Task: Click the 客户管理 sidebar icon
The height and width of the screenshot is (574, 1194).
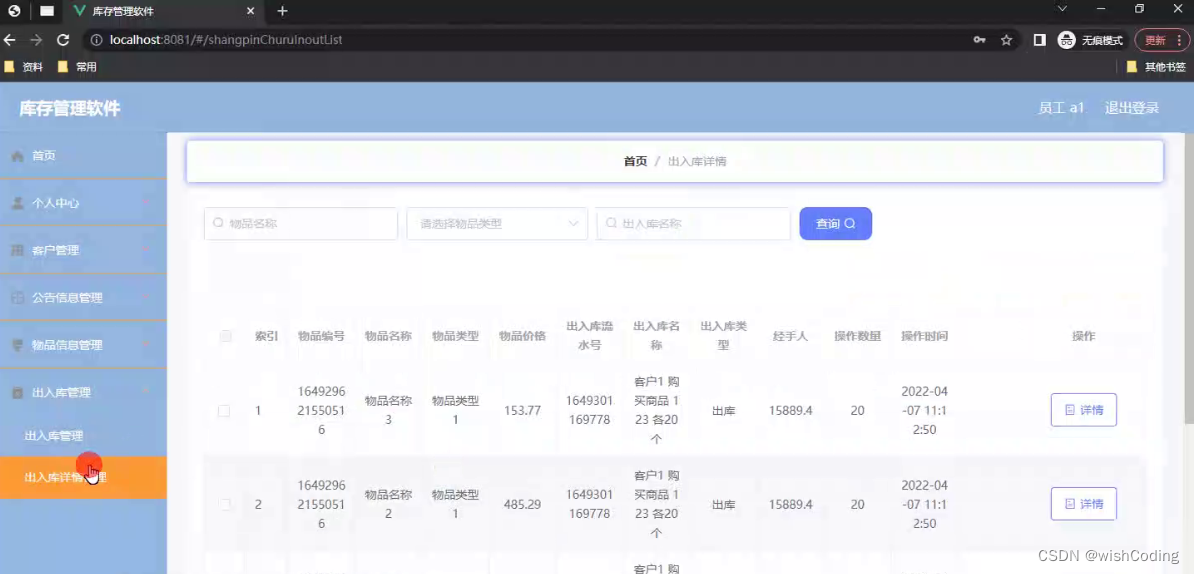Action: pos(18,250)
